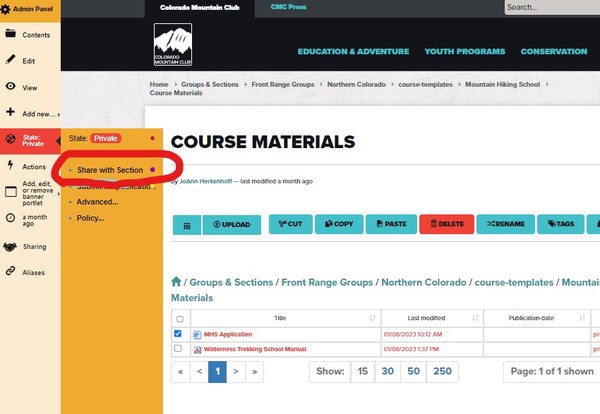The image size is (600, 414).
Task: Click the history clock icon
Action: tap(11, 218)
